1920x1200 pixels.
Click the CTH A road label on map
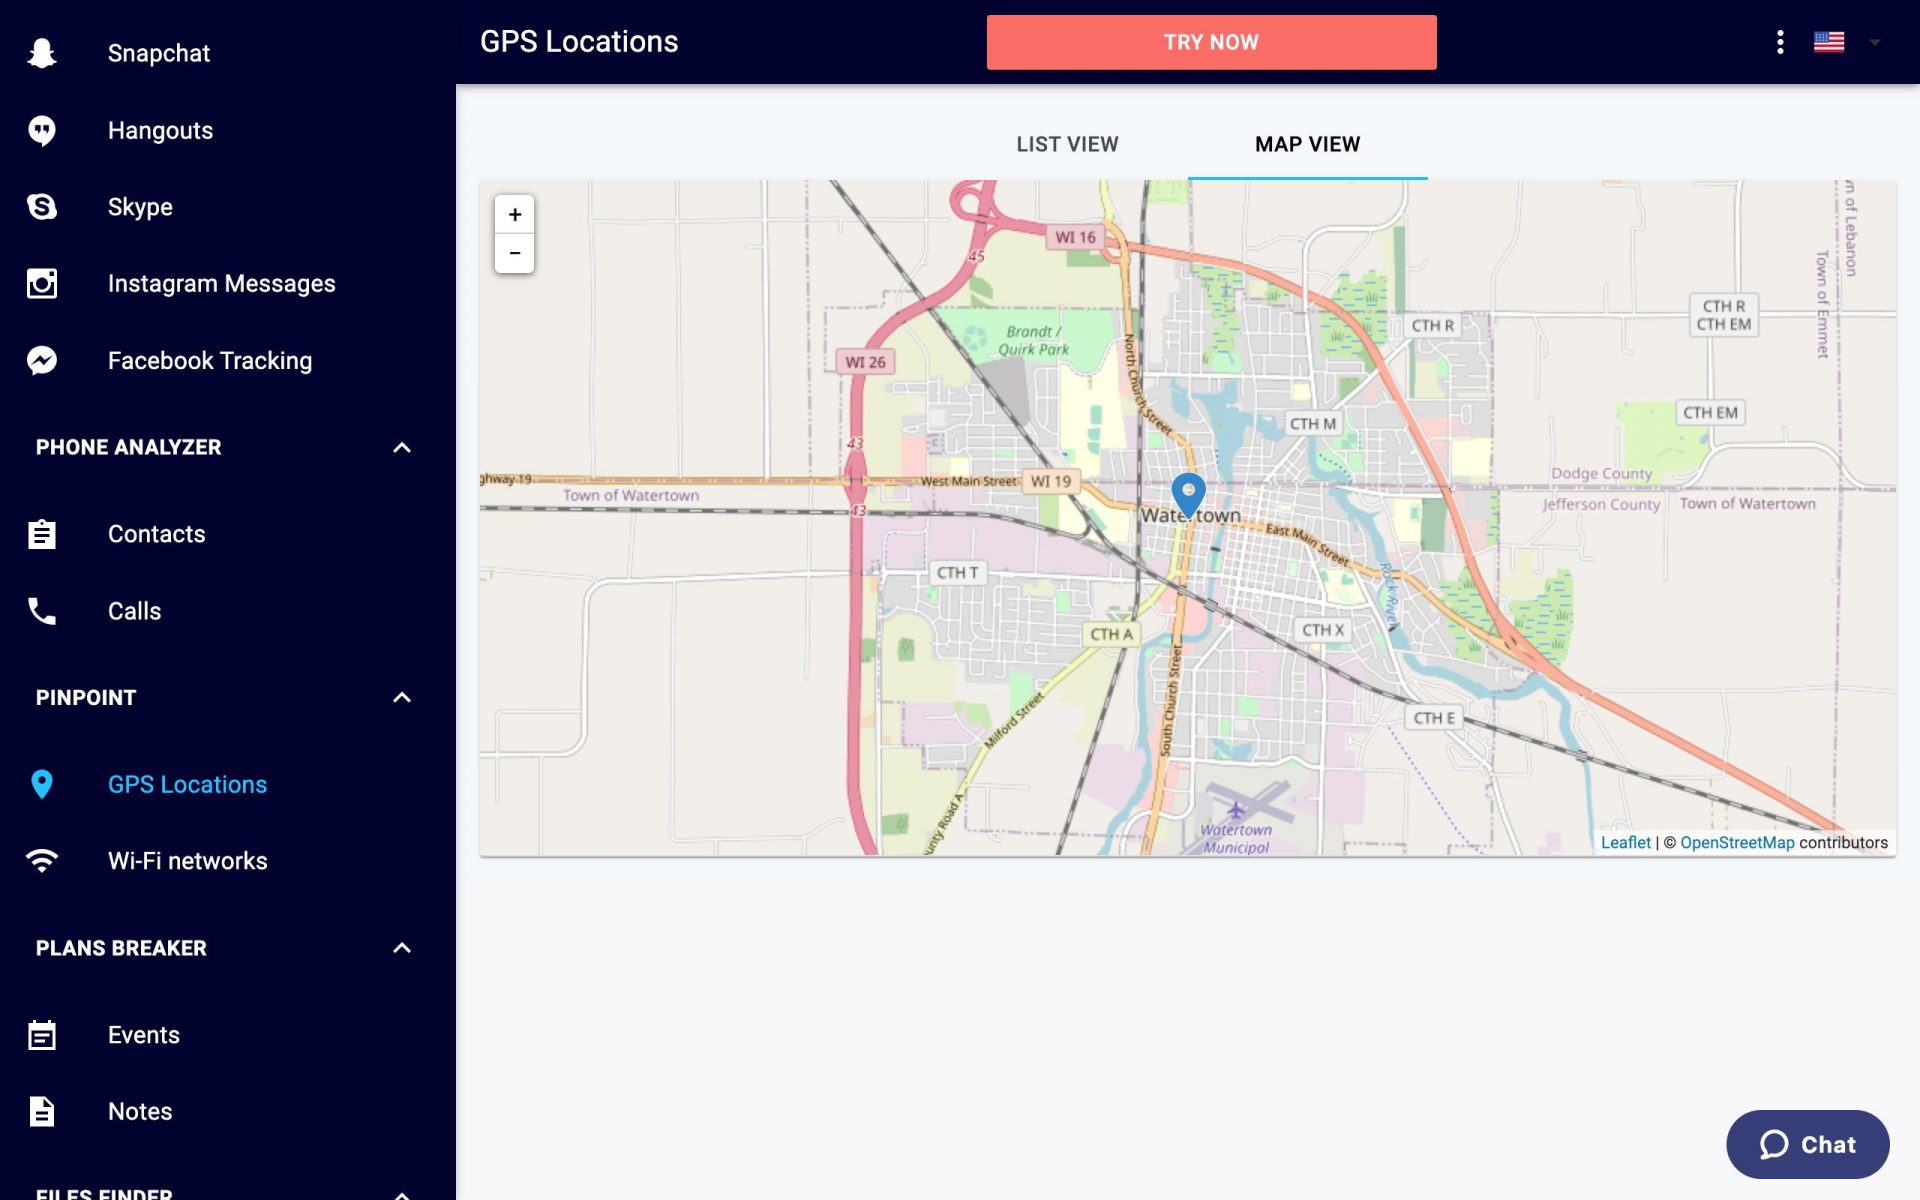pyautogui.click(x=1111, y=634)
